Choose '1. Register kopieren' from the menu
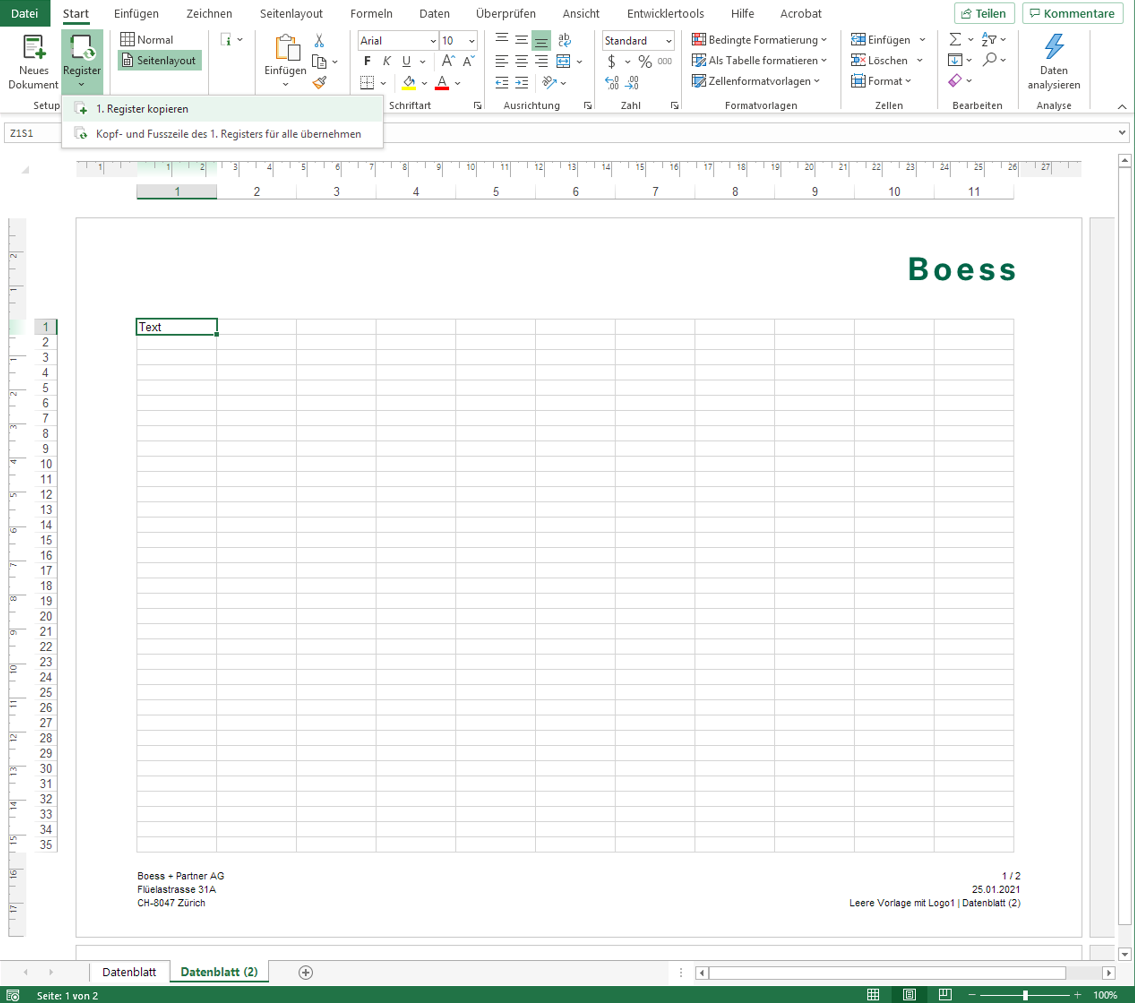 pos(222,109)
